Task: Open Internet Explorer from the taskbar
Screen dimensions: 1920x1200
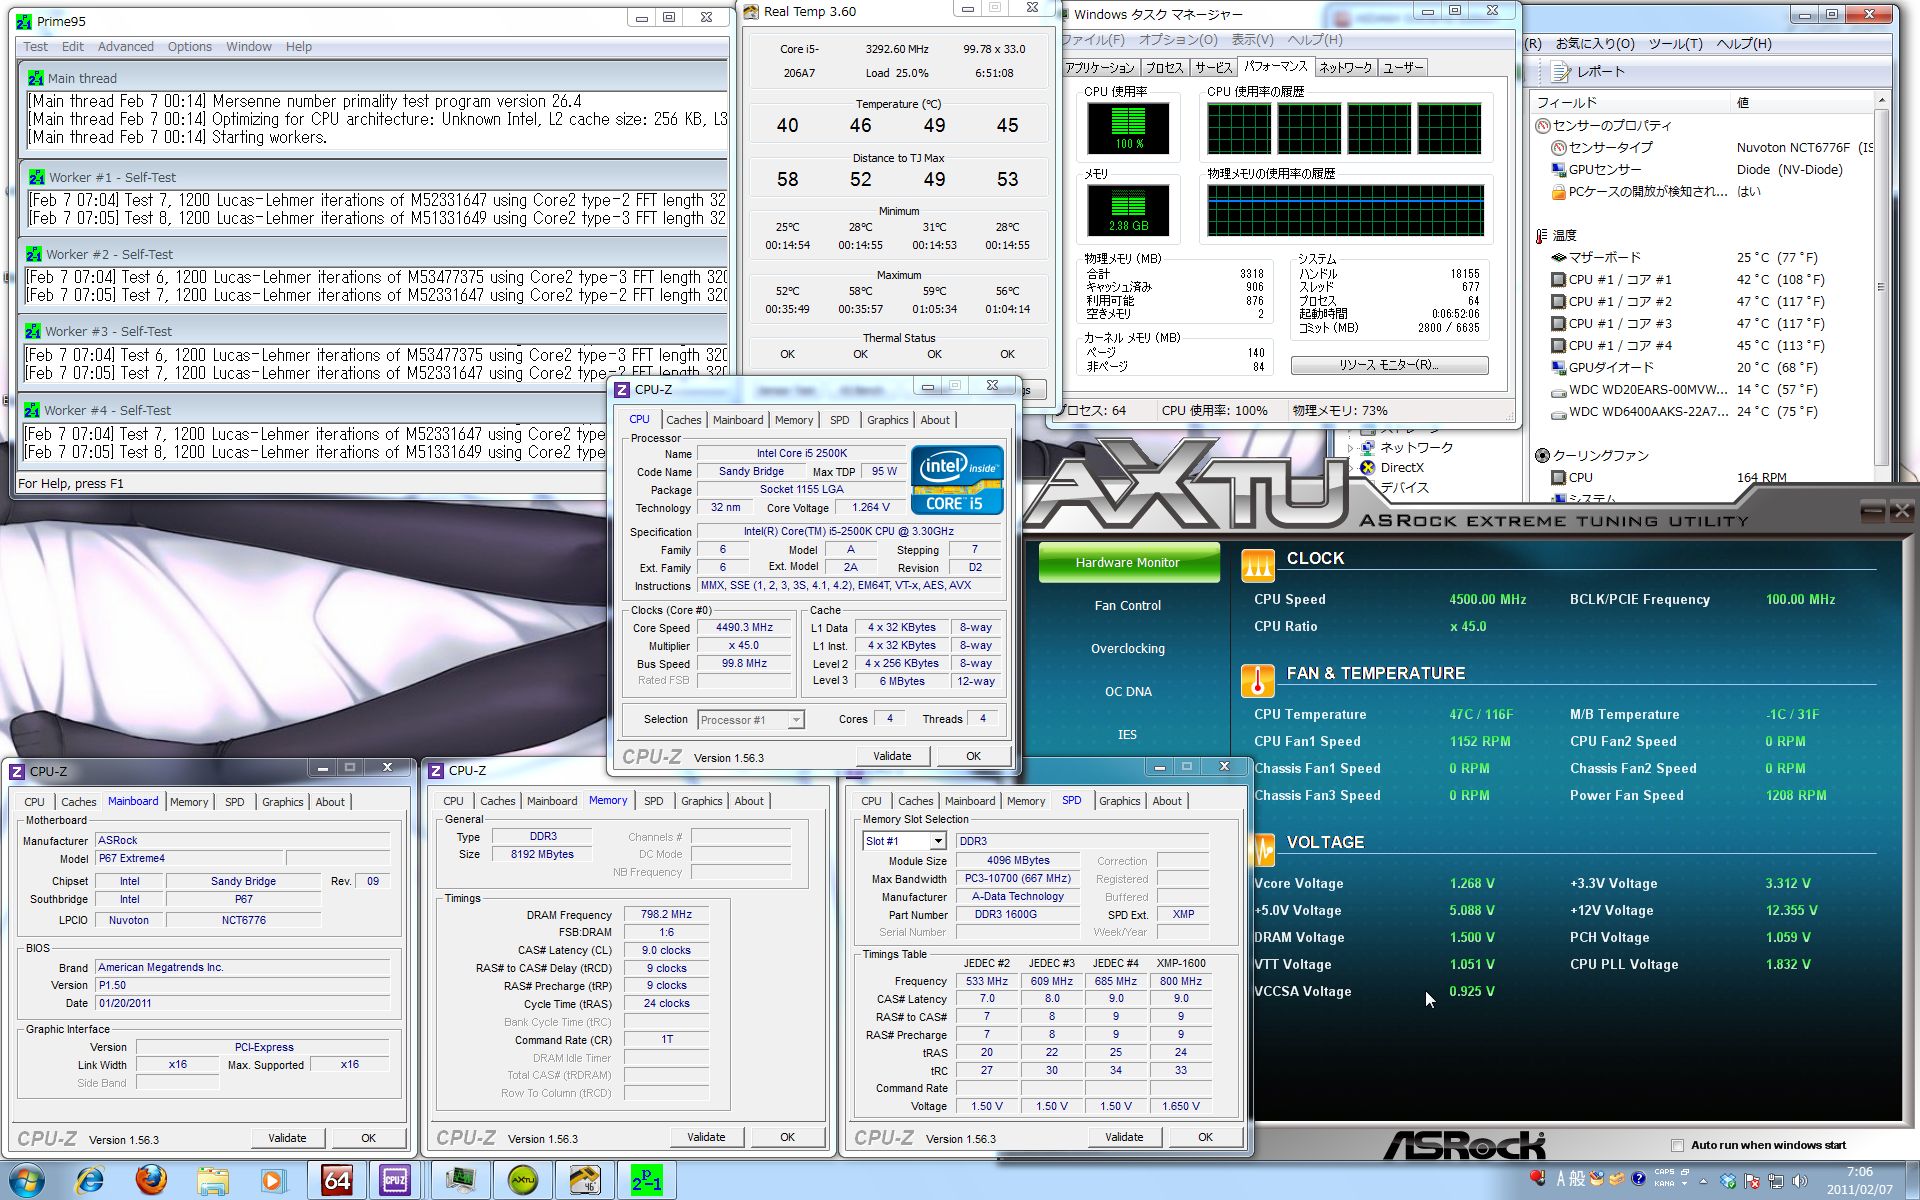Action: (90, 1180)
